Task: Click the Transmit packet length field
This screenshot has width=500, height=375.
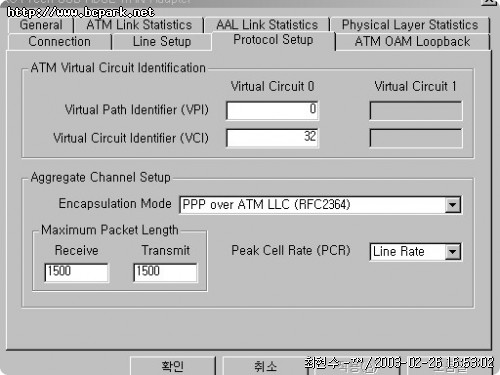Action: coord(165,272)
